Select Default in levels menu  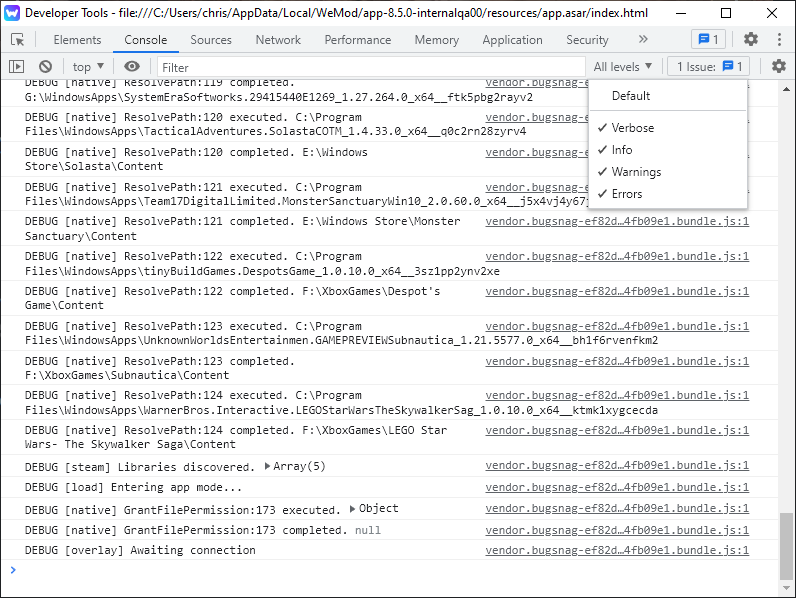click(631, 96)
